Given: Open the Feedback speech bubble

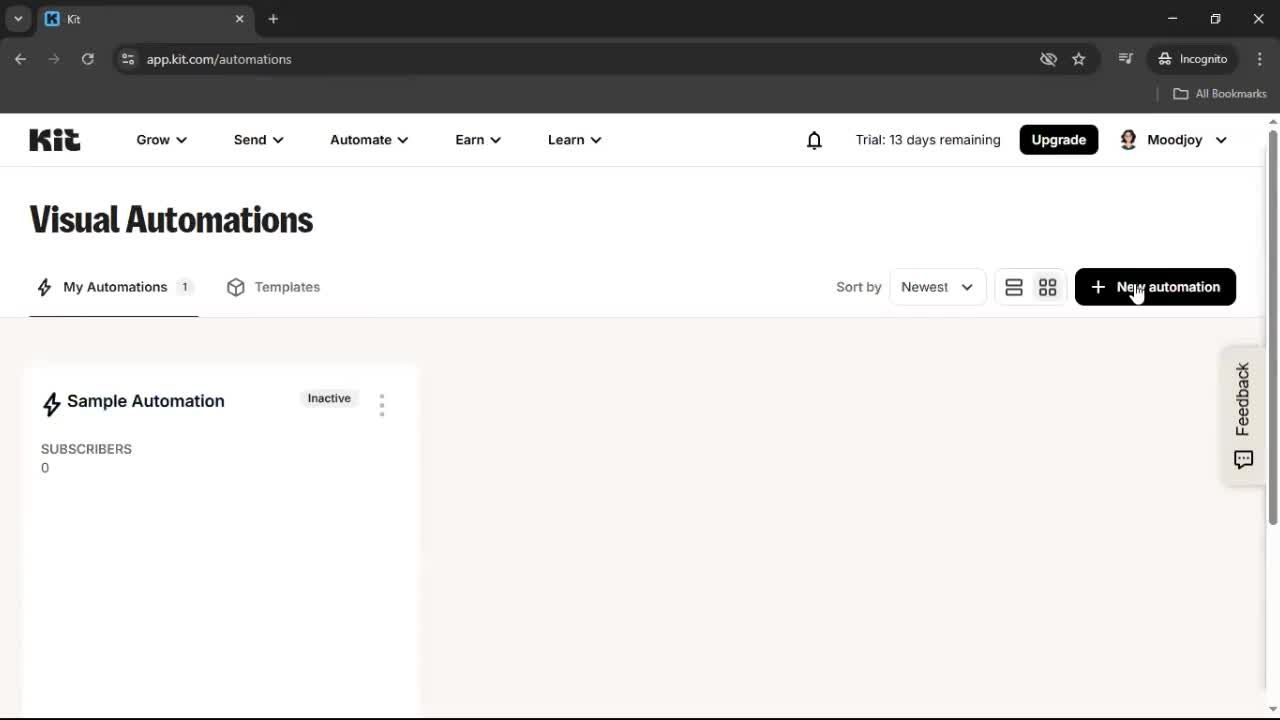Looking at the screenshot, I should (1243, 460).
